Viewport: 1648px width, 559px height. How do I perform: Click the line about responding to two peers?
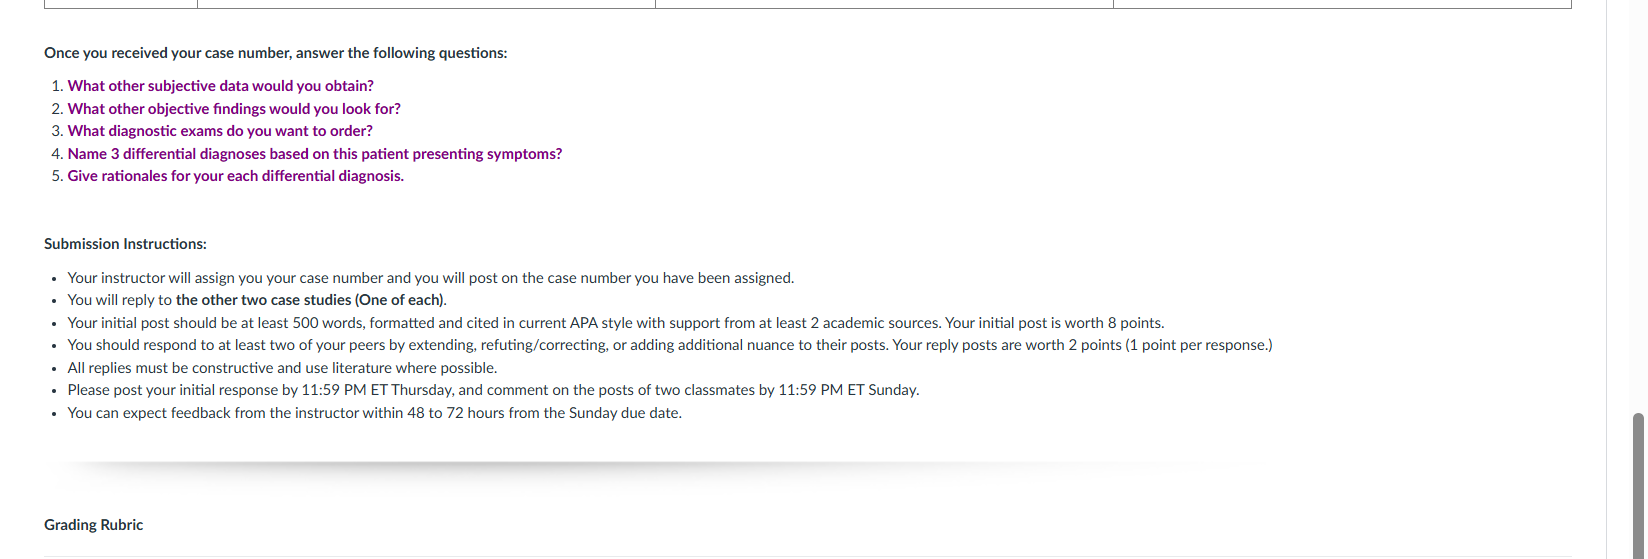(669, 345)
